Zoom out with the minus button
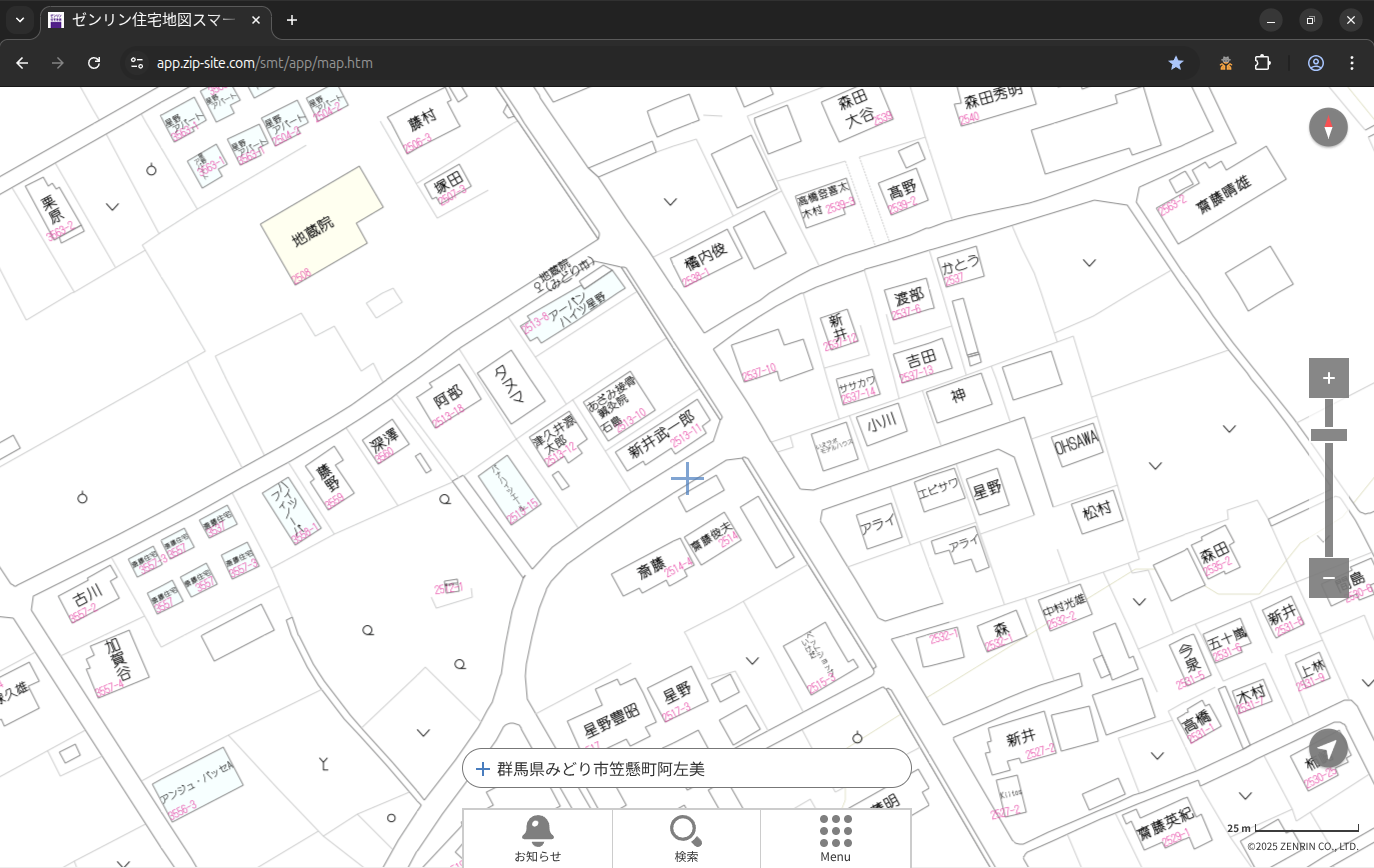Viewport: 1374px width, 868px height. coord(1328,578)
